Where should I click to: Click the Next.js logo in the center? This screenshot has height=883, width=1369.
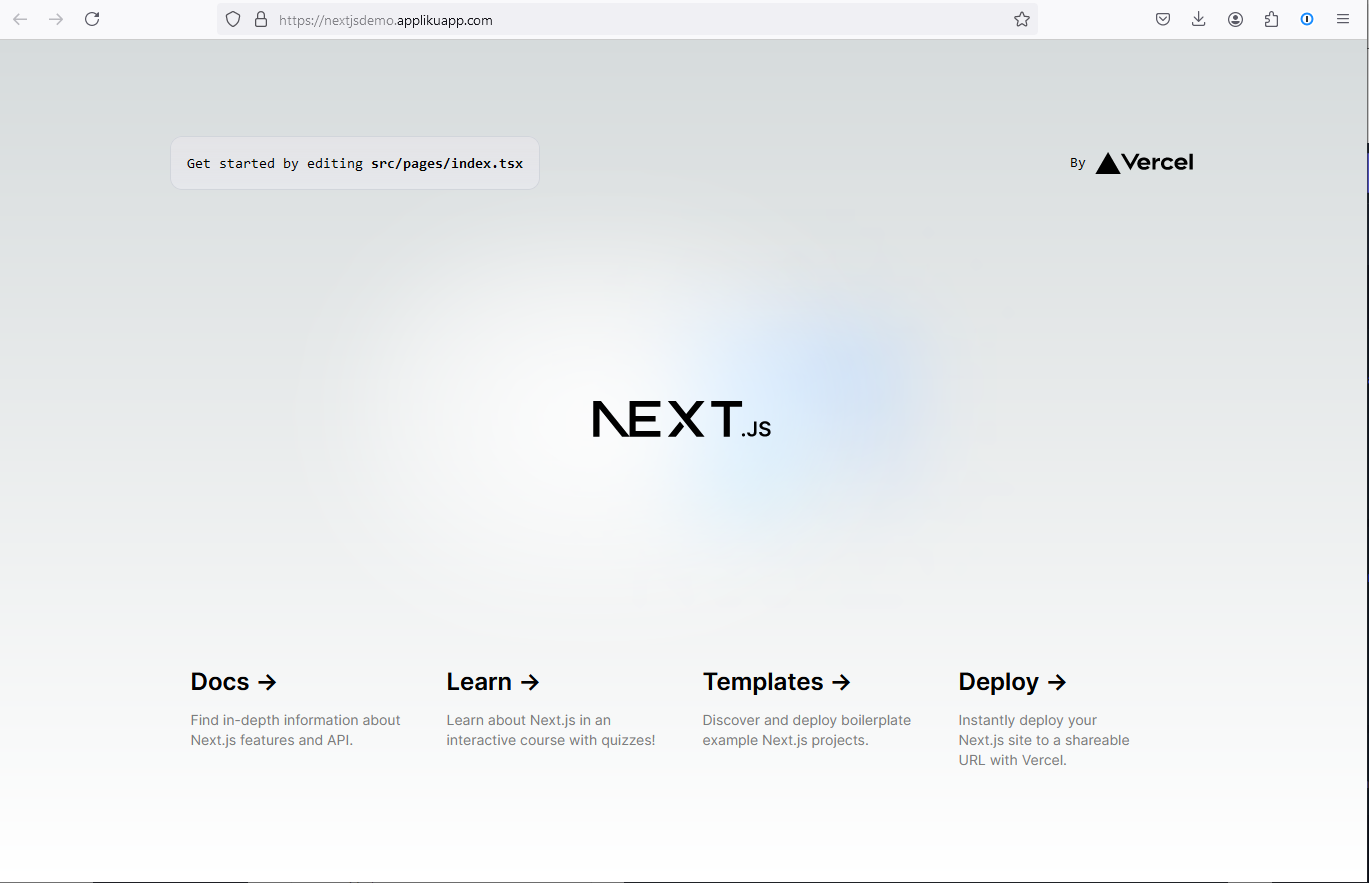click(682, 419)
